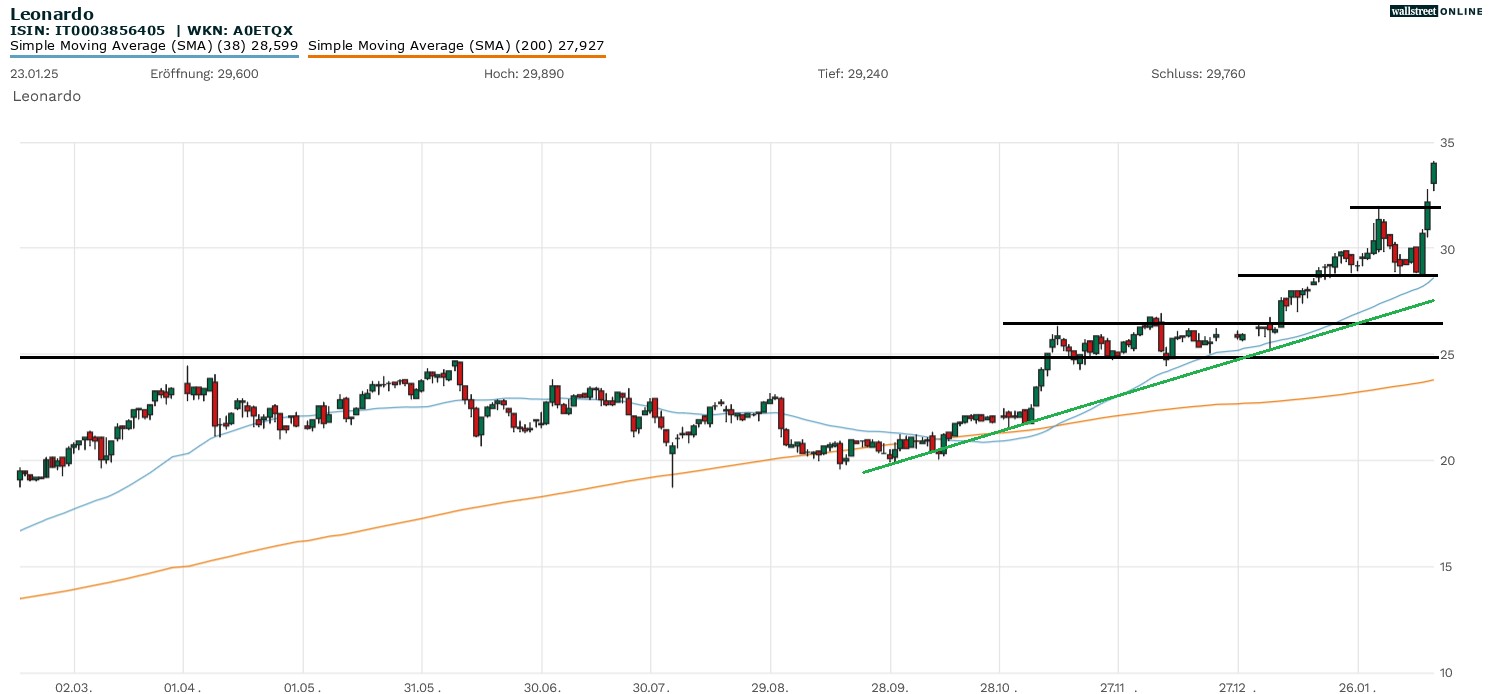Click the Leonardo series label above the chart
Viewport: 1490px width, 694px height.
click(47, 96)
